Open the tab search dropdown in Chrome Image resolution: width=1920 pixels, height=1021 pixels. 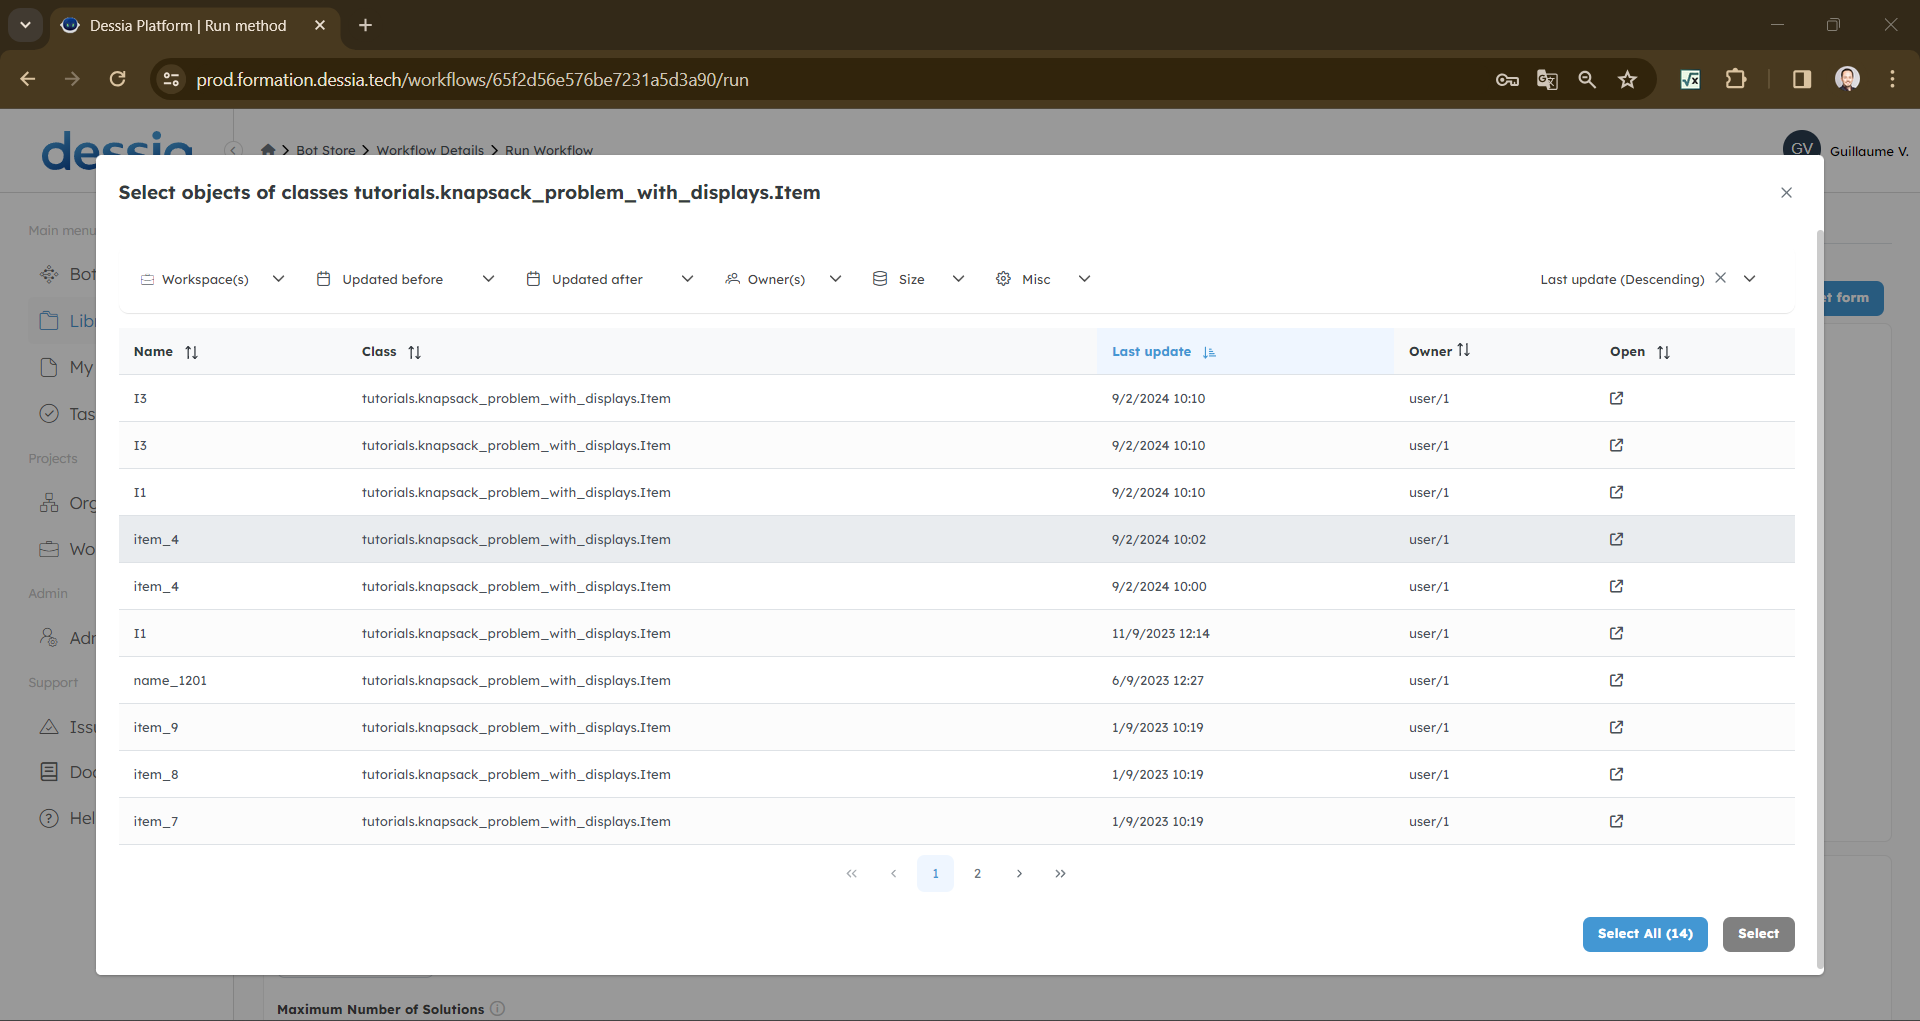click(25, 25)
